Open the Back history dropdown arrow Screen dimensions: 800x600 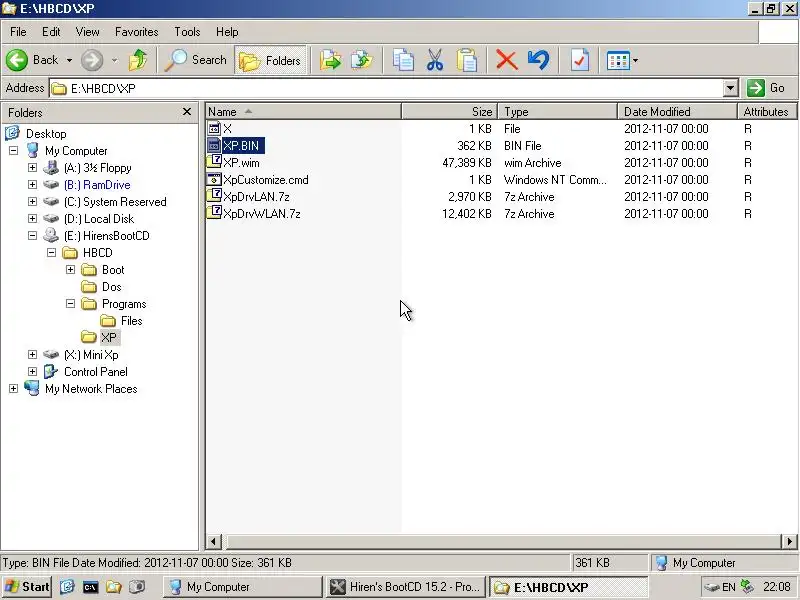pyautogui.click(x=69, y=60)
